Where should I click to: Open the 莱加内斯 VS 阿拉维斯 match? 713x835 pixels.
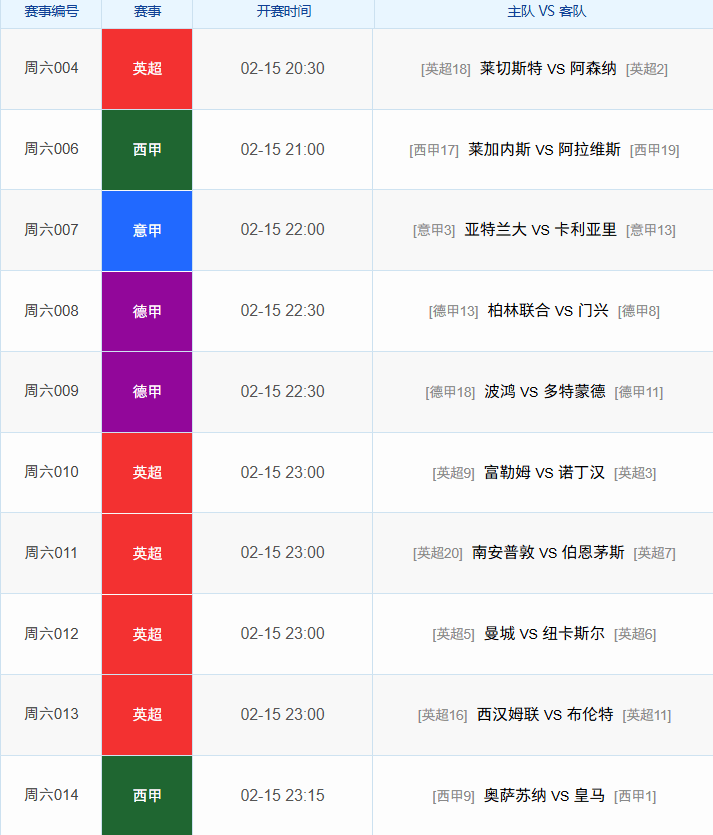(544, 150)
